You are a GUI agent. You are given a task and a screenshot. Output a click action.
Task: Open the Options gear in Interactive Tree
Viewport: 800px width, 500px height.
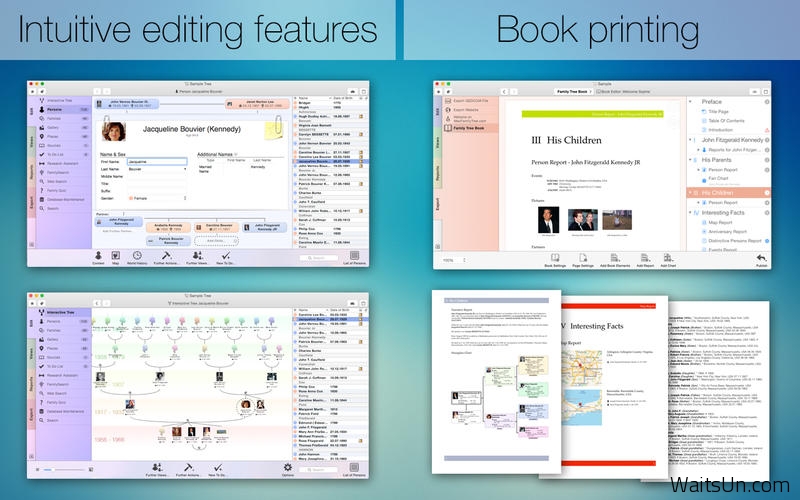coord(289,467)
